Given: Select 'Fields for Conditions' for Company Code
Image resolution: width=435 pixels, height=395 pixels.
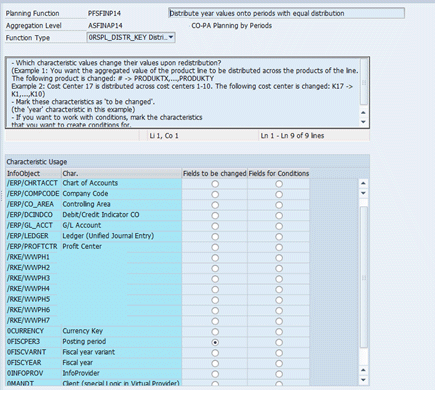Looking at the screenshot, I should pyautogui.click(x=279, y=194).
